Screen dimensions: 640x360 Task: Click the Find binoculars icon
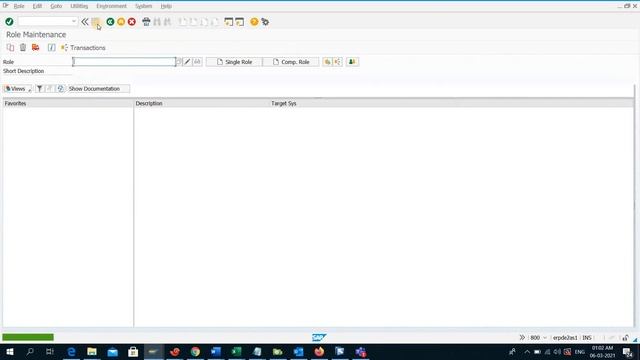(157, 22)
